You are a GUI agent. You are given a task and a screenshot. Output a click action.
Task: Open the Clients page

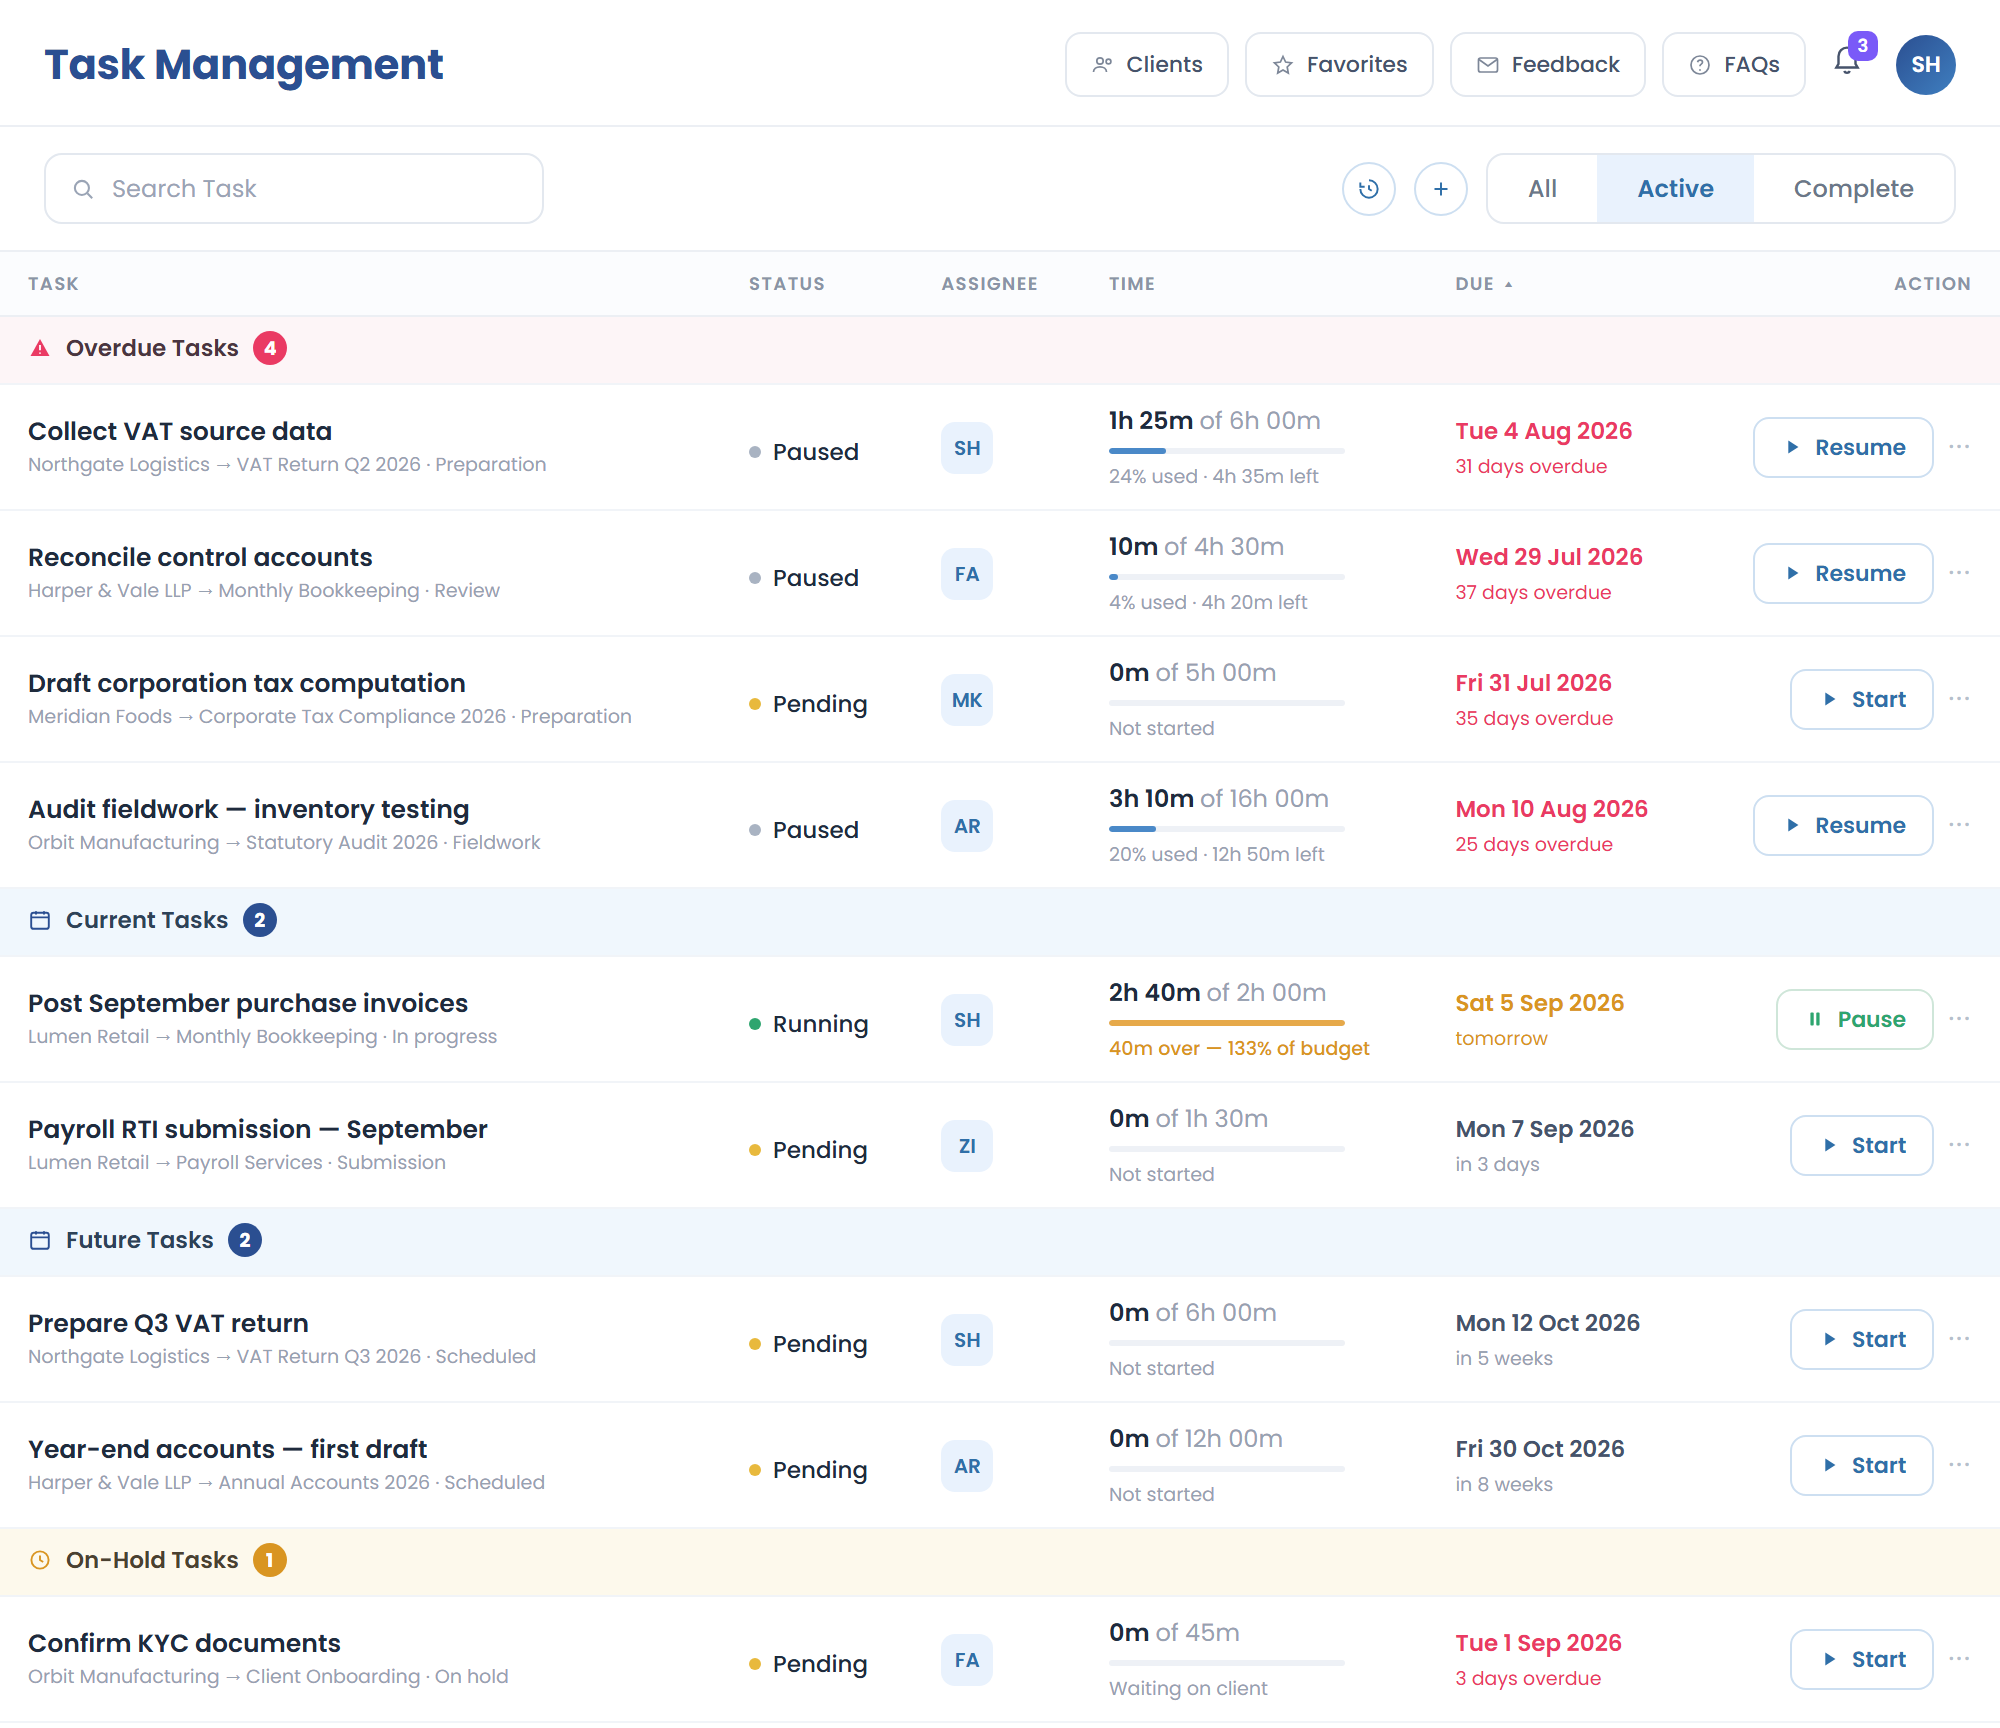[x=1146, y=65]
